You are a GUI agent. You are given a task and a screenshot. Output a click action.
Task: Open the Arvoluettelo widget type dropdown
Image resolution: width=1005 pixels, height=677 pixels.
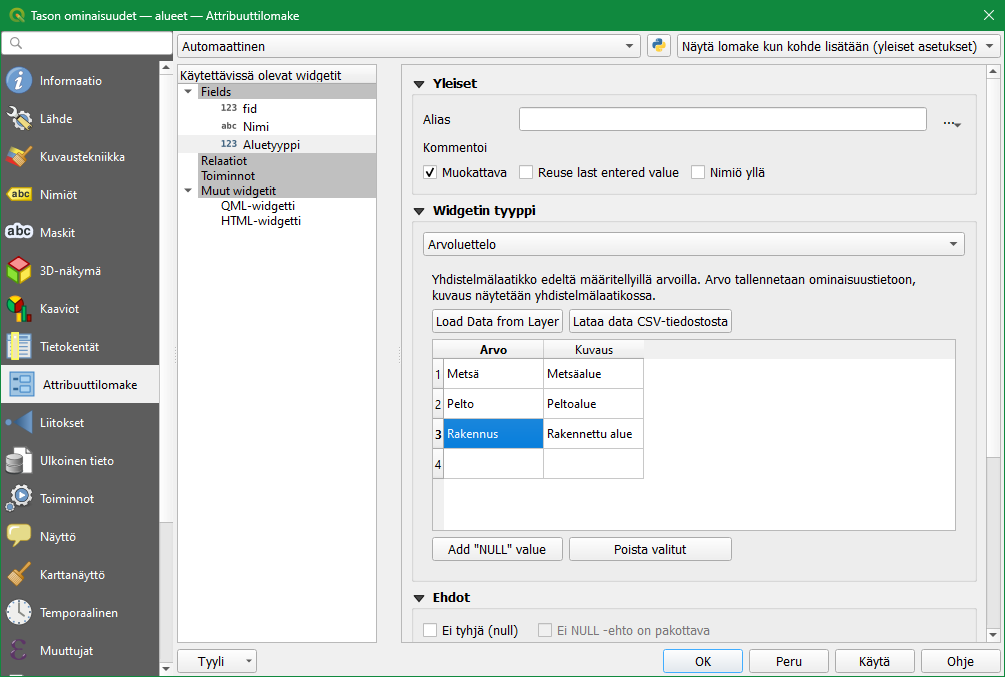[x=693, y=244]
